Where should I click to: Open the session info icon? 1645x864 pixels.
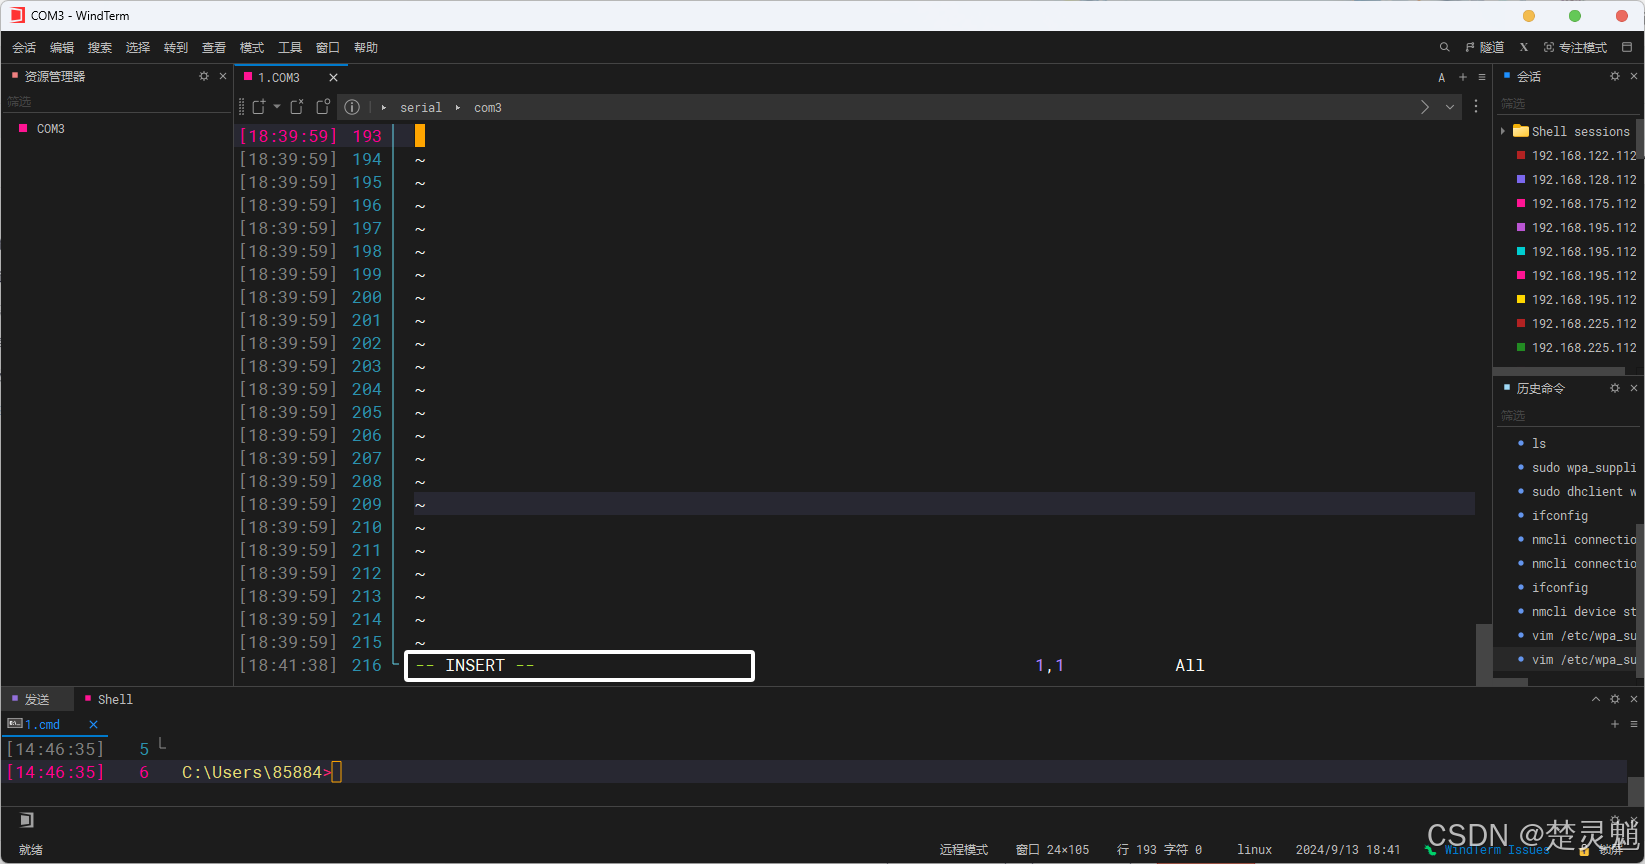[352, 107]
